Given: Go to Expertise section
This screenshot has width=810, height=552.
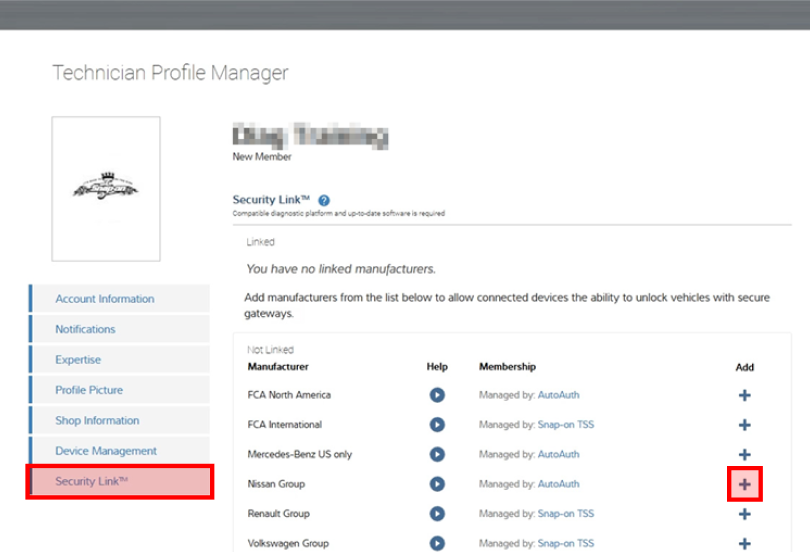Looking at the screenshot, I should (119, 359).
